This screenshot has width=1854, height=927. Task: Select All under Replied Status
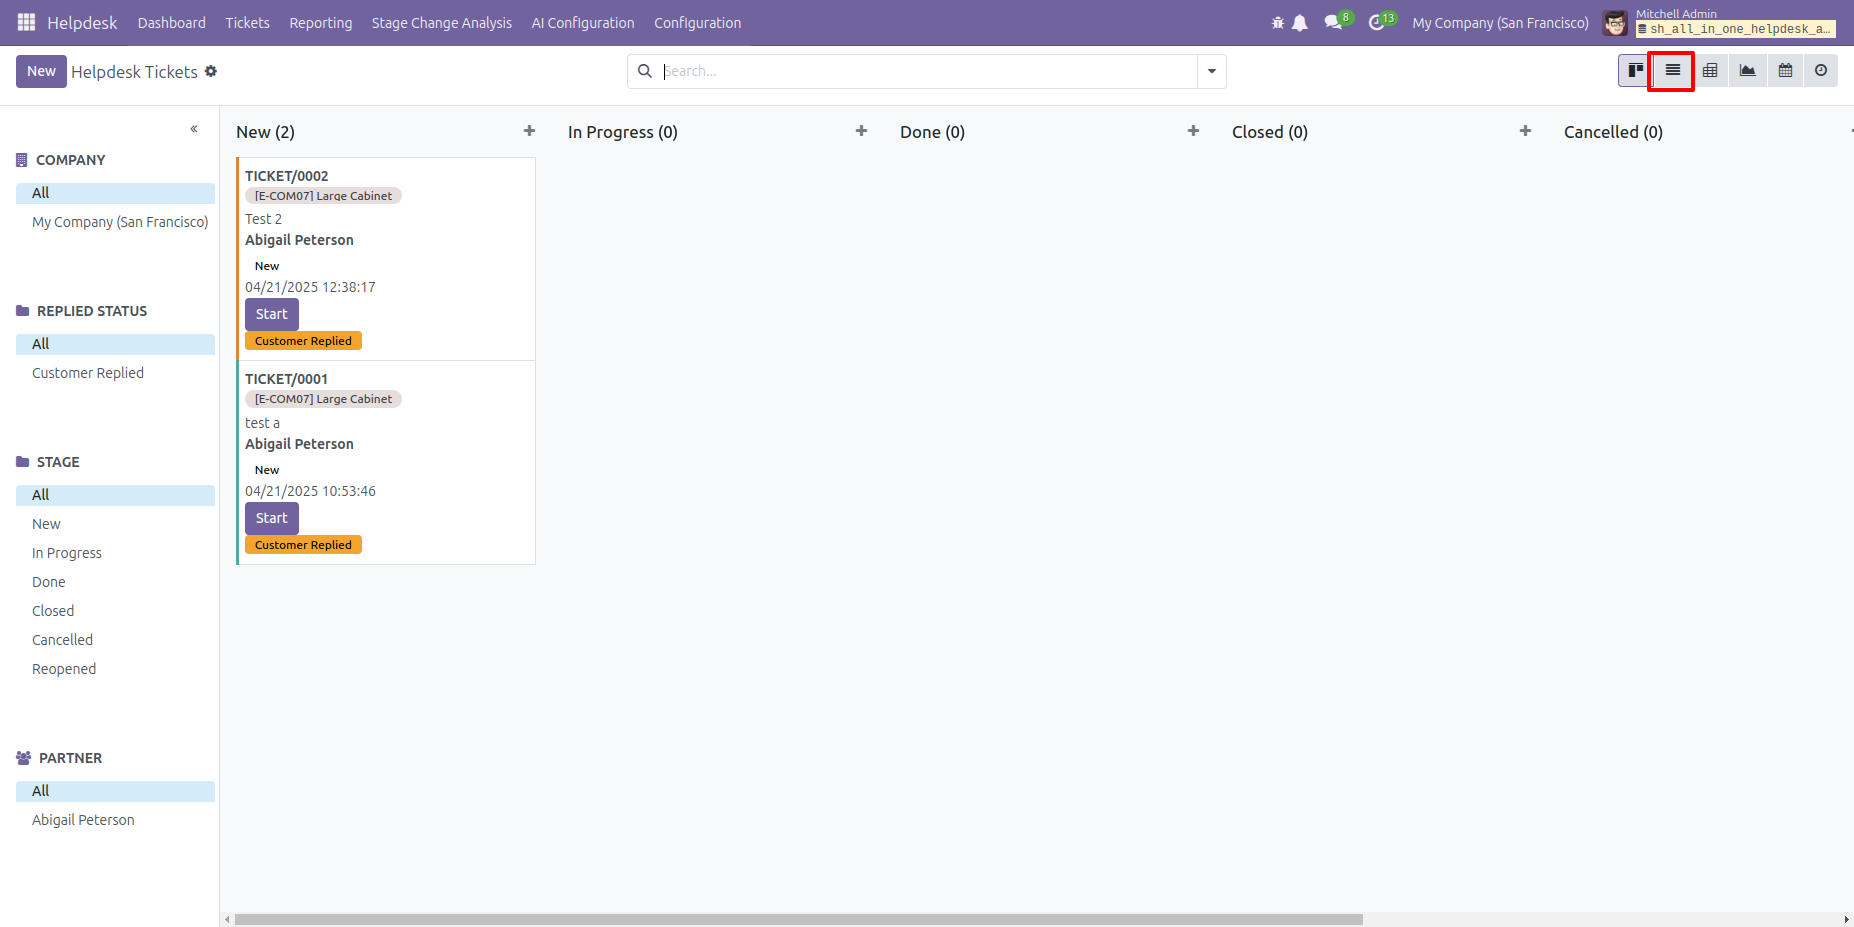pos(115,344)
